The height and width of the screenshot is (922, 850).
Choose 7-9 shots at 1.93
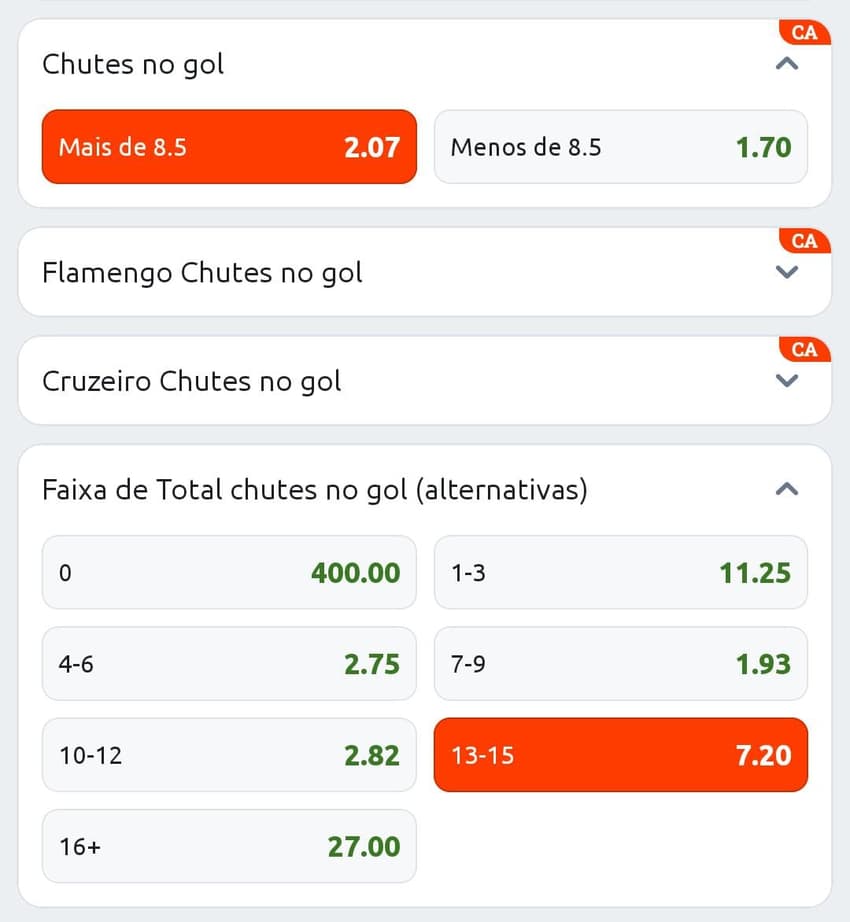click(x=621, y=664)
